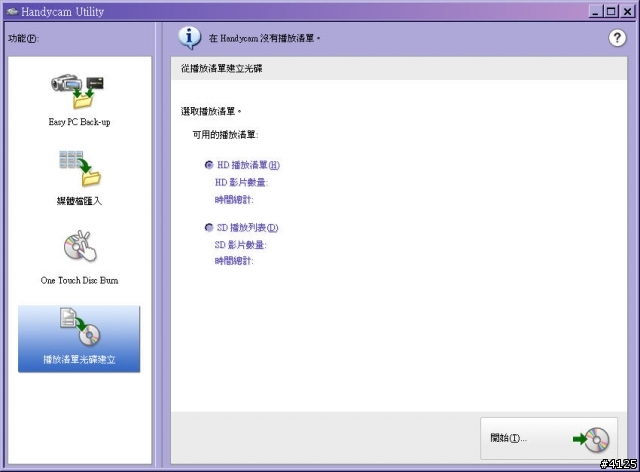This screenshot has height=472, width=640.
Task: Click the no-playlist message next to the info icon
Action: 264,38
